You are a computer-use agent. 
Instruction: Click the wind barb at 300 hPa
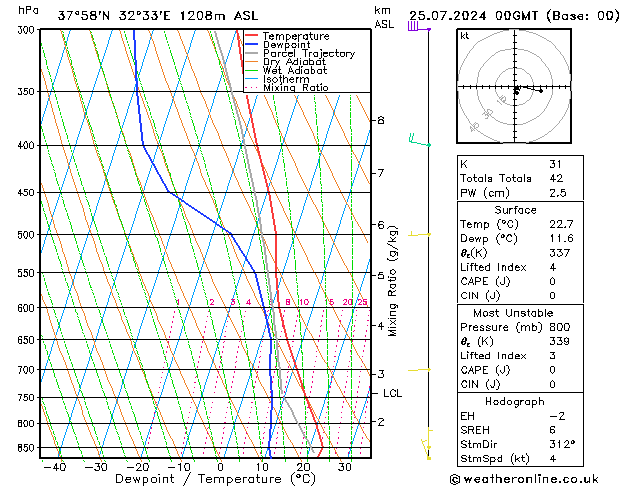point(415,27)
